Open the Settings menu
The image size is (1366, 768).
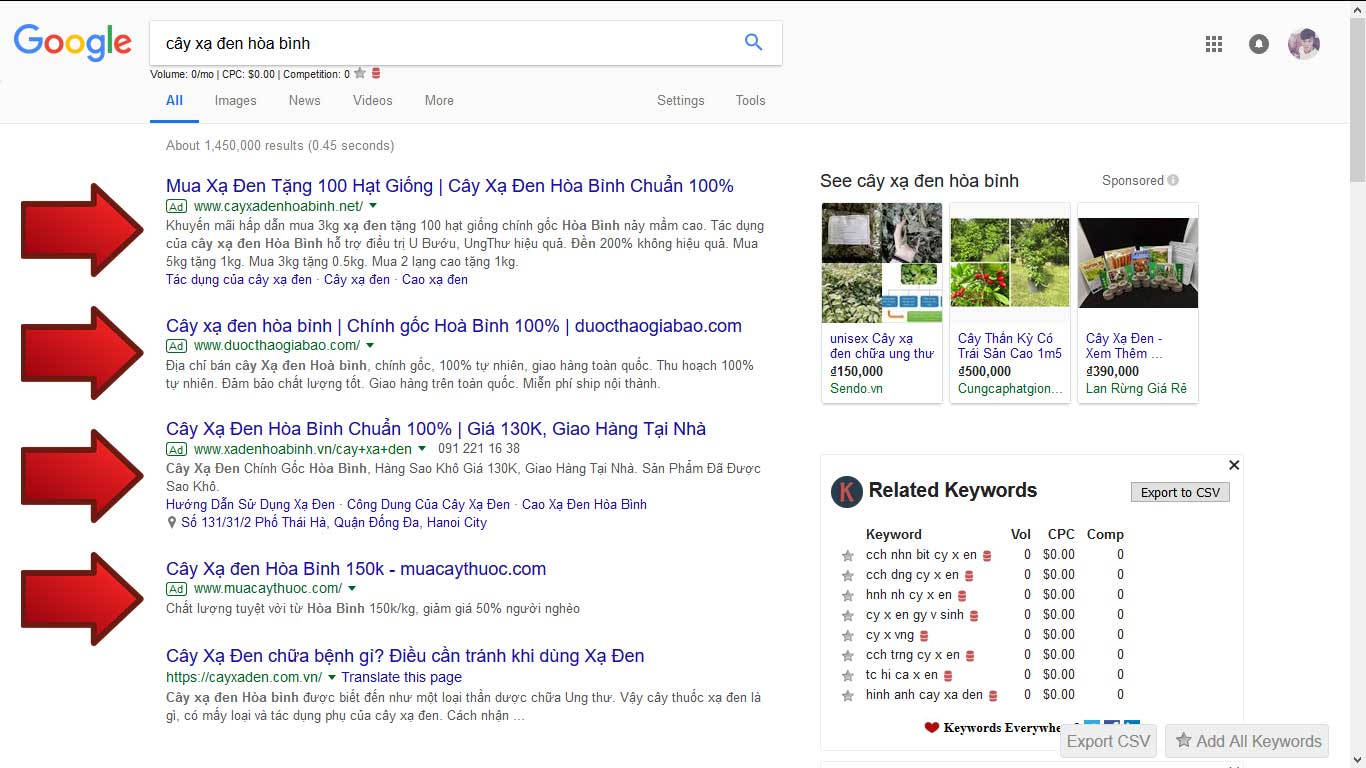pyautogui.click(x=680, y=100)
